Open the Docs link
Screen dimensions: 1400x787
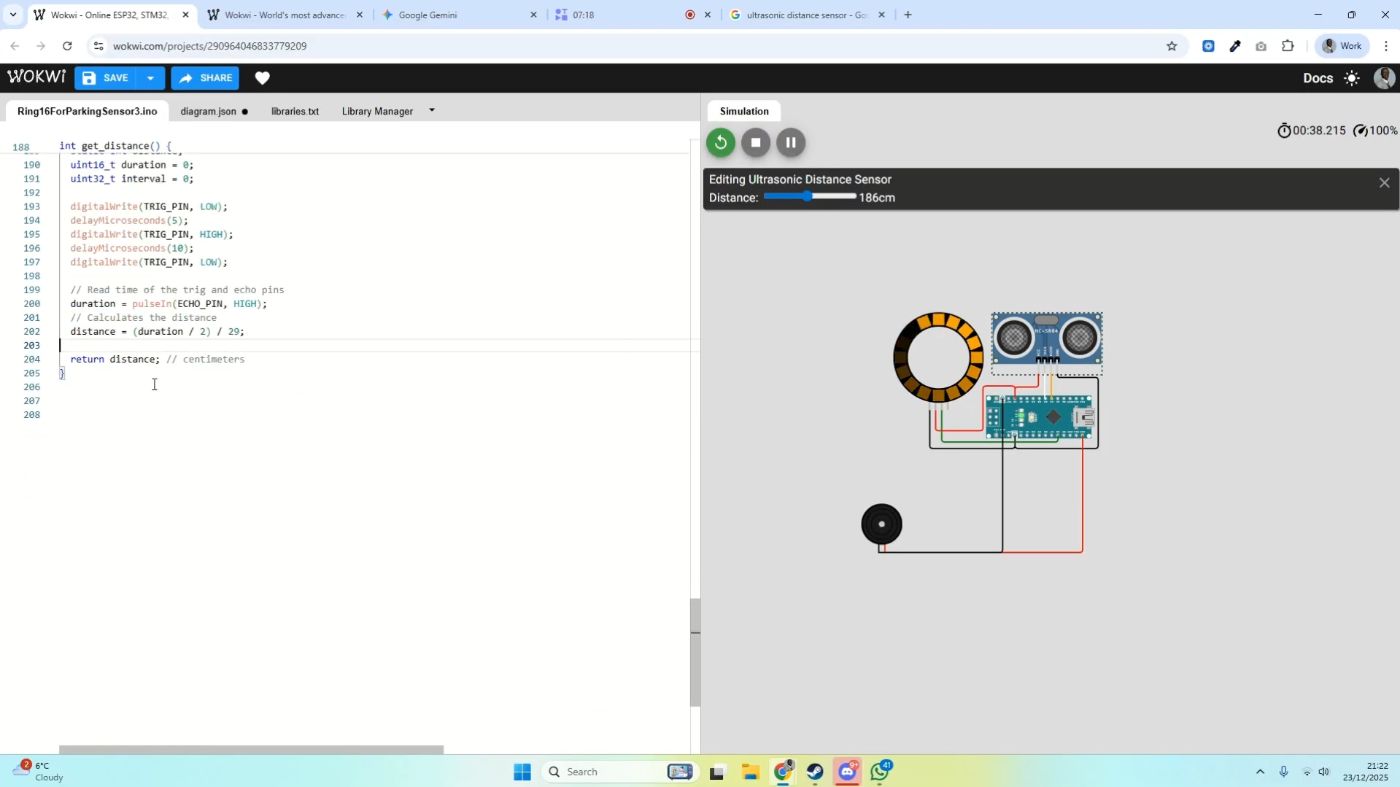point(1317,78)
